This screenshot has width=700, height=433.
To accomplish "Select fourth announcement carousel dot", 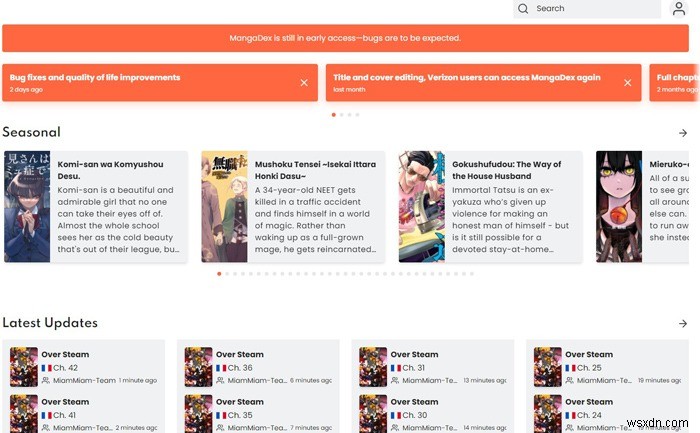I will click(x=357, y=115).
